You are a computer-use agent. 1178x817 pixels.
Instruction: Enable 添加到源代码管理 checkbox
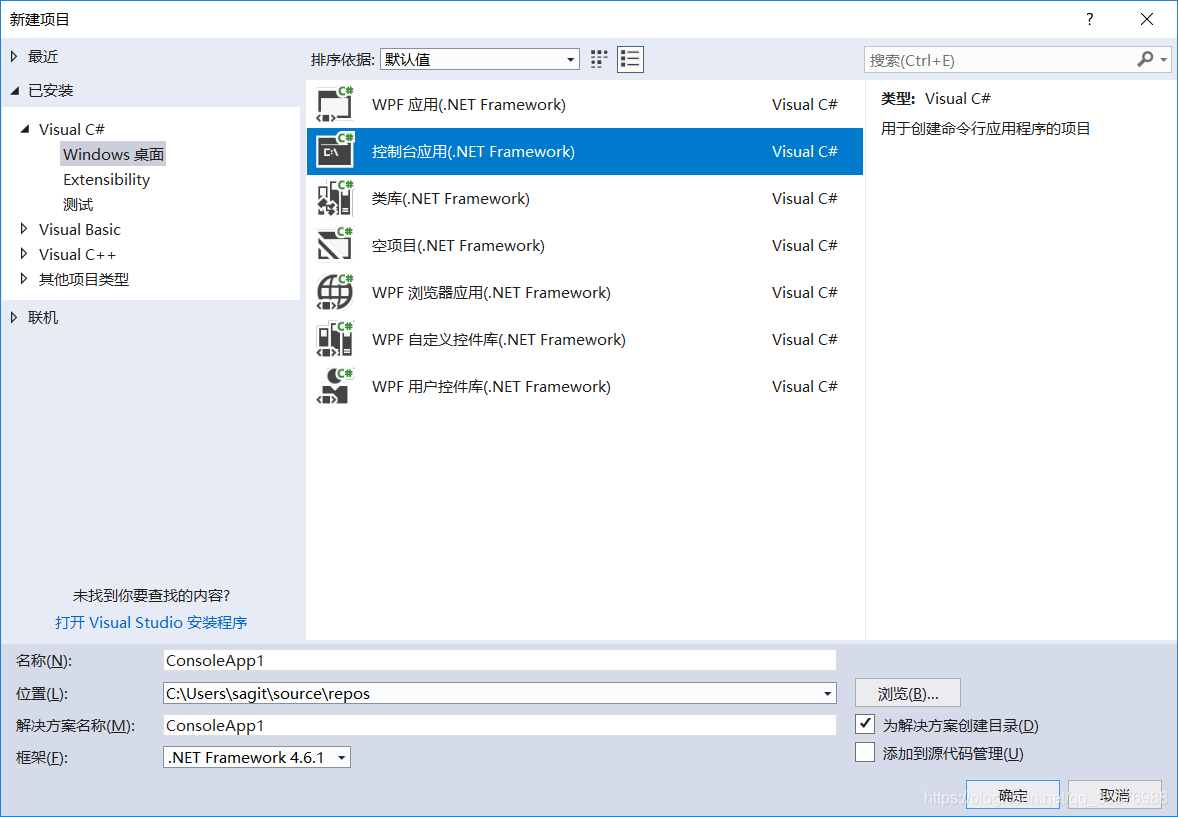[x=865, y=752]
